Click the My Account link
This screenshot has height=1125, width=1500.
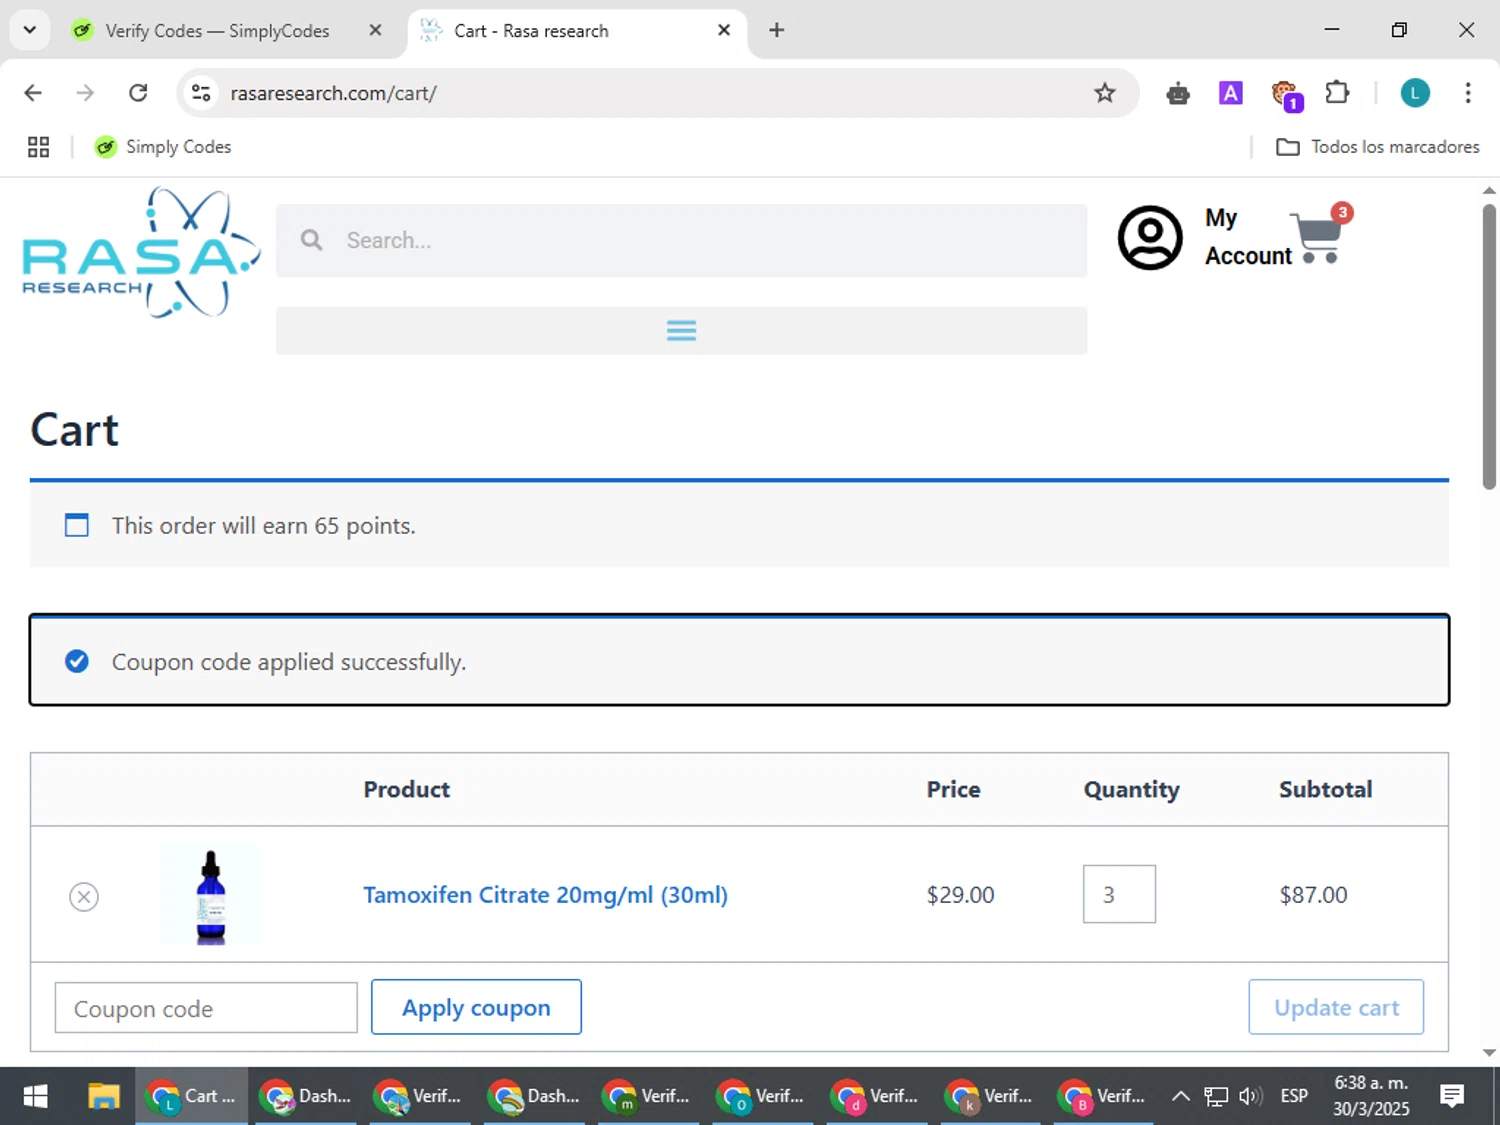(1248, 237)
